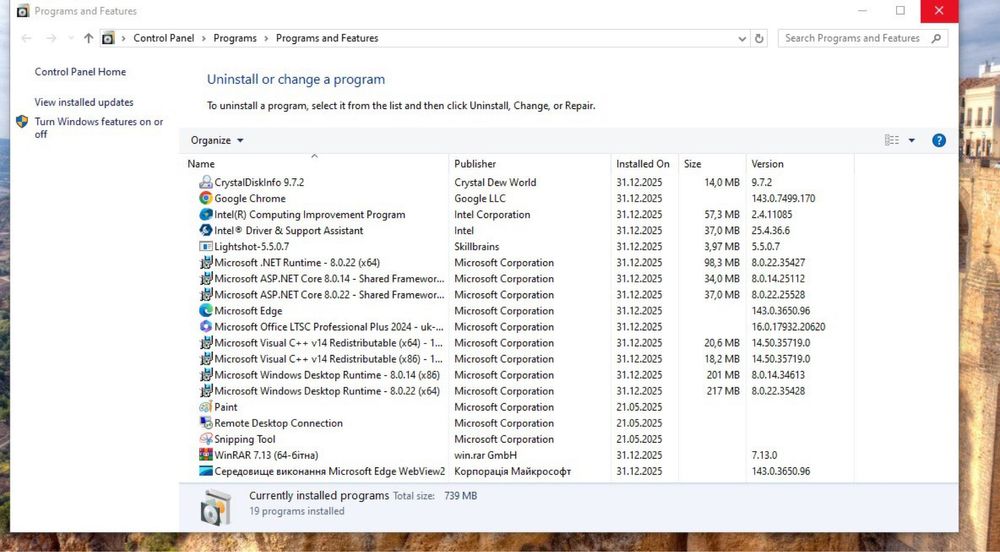Viewport: 1000px width, 552px height.
Task: Sort by Installed On column header
Action: 644,164
